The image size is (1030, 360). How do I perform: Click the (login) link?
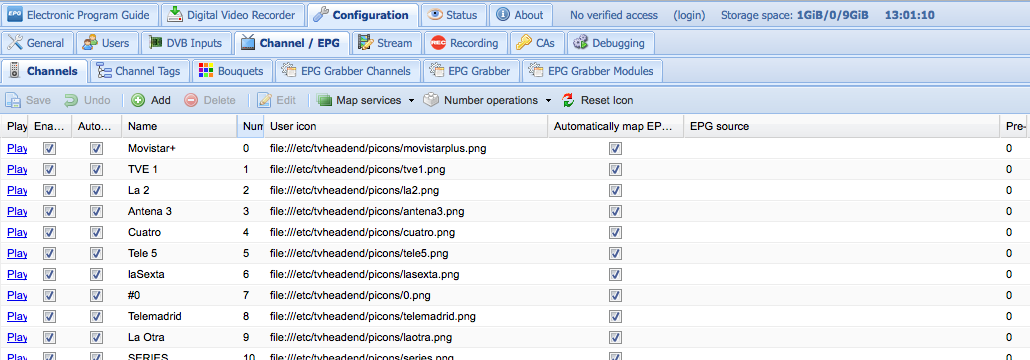point(690,15)
